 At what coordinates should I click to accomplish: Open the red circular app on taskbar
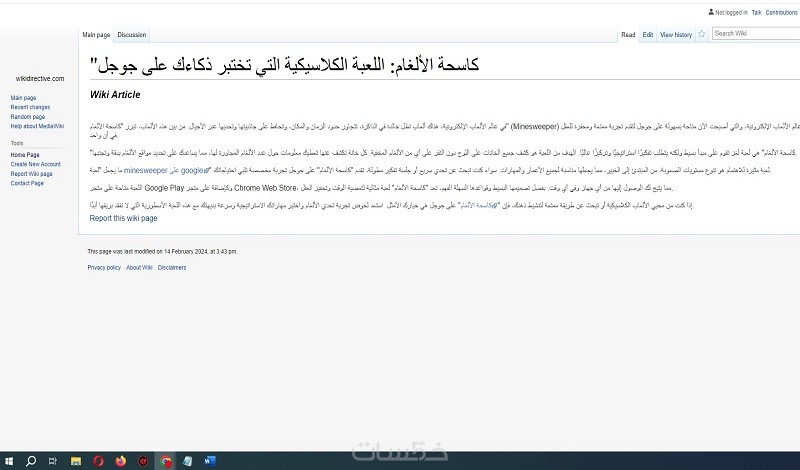(143, 461)
